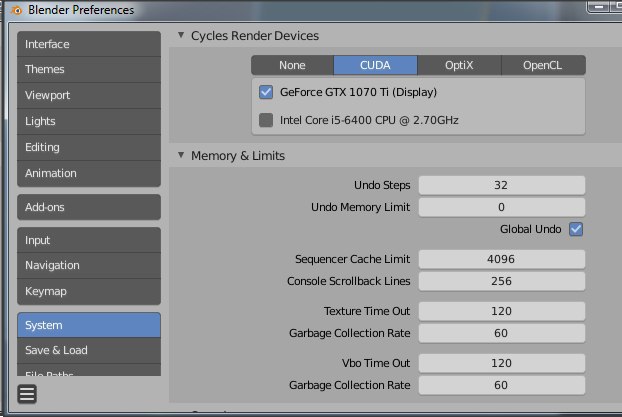Click Garbage Collection Rate below Vbo Time Out

point(502,385)
